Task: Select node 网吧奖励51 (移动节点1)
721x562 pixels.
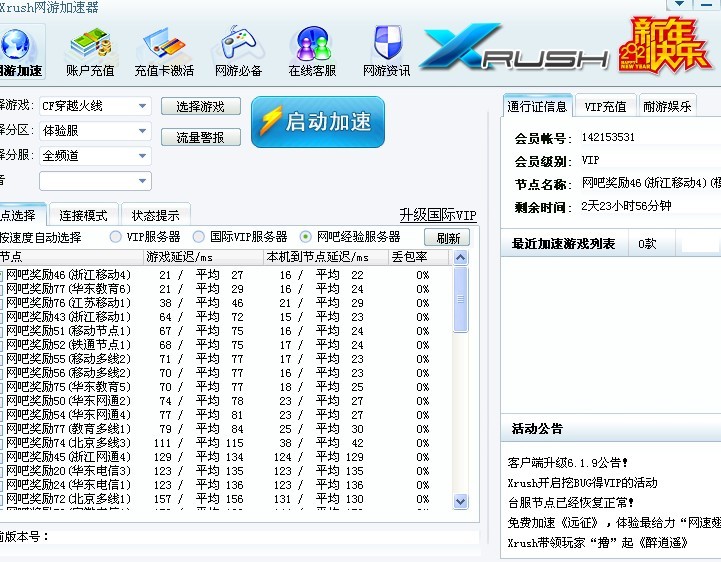Action: (68, 331)
